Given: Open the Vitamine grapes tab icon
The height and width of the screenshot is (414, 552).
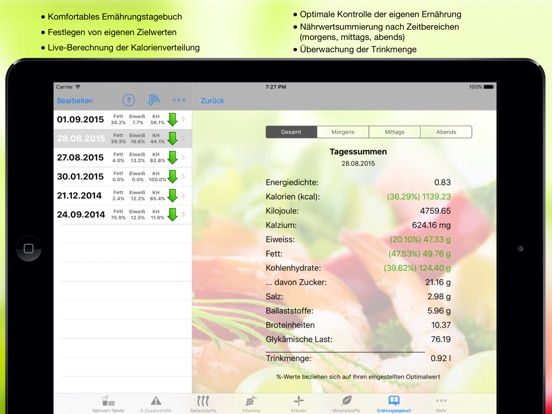Looking at the screenshot, I should pyautogui.click(x=251, y=401).
